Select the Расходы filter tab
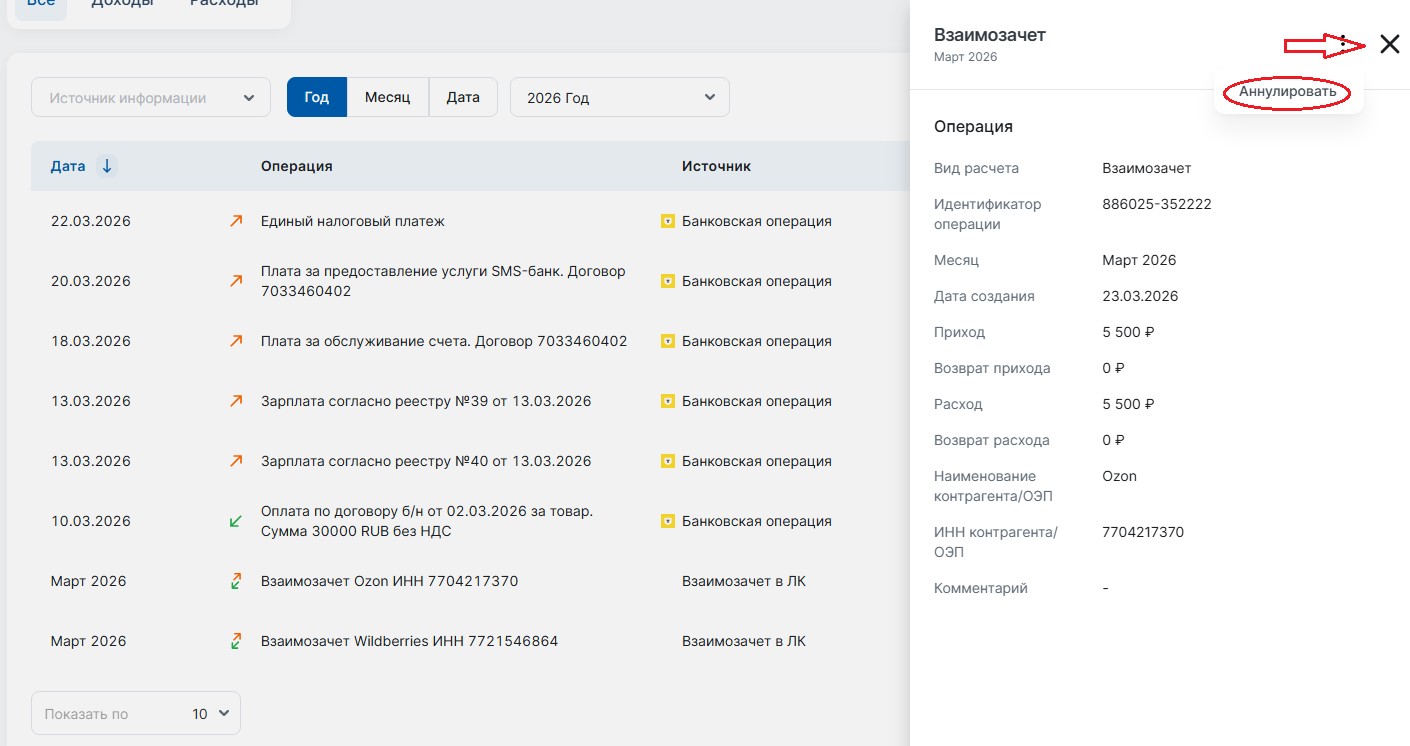 point(225,4)
